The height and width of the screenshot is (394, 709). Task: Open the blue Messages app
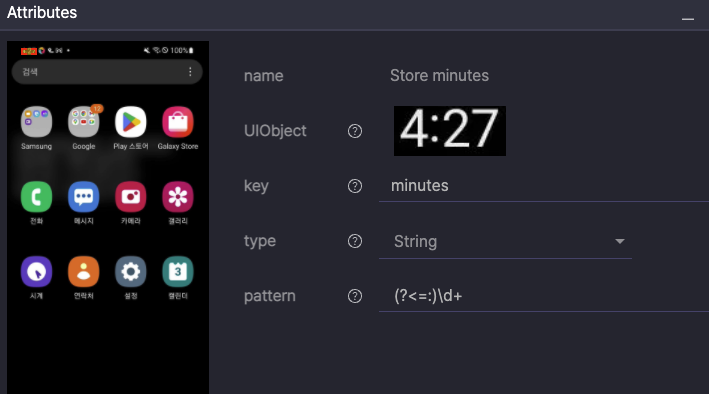point(84,197)
